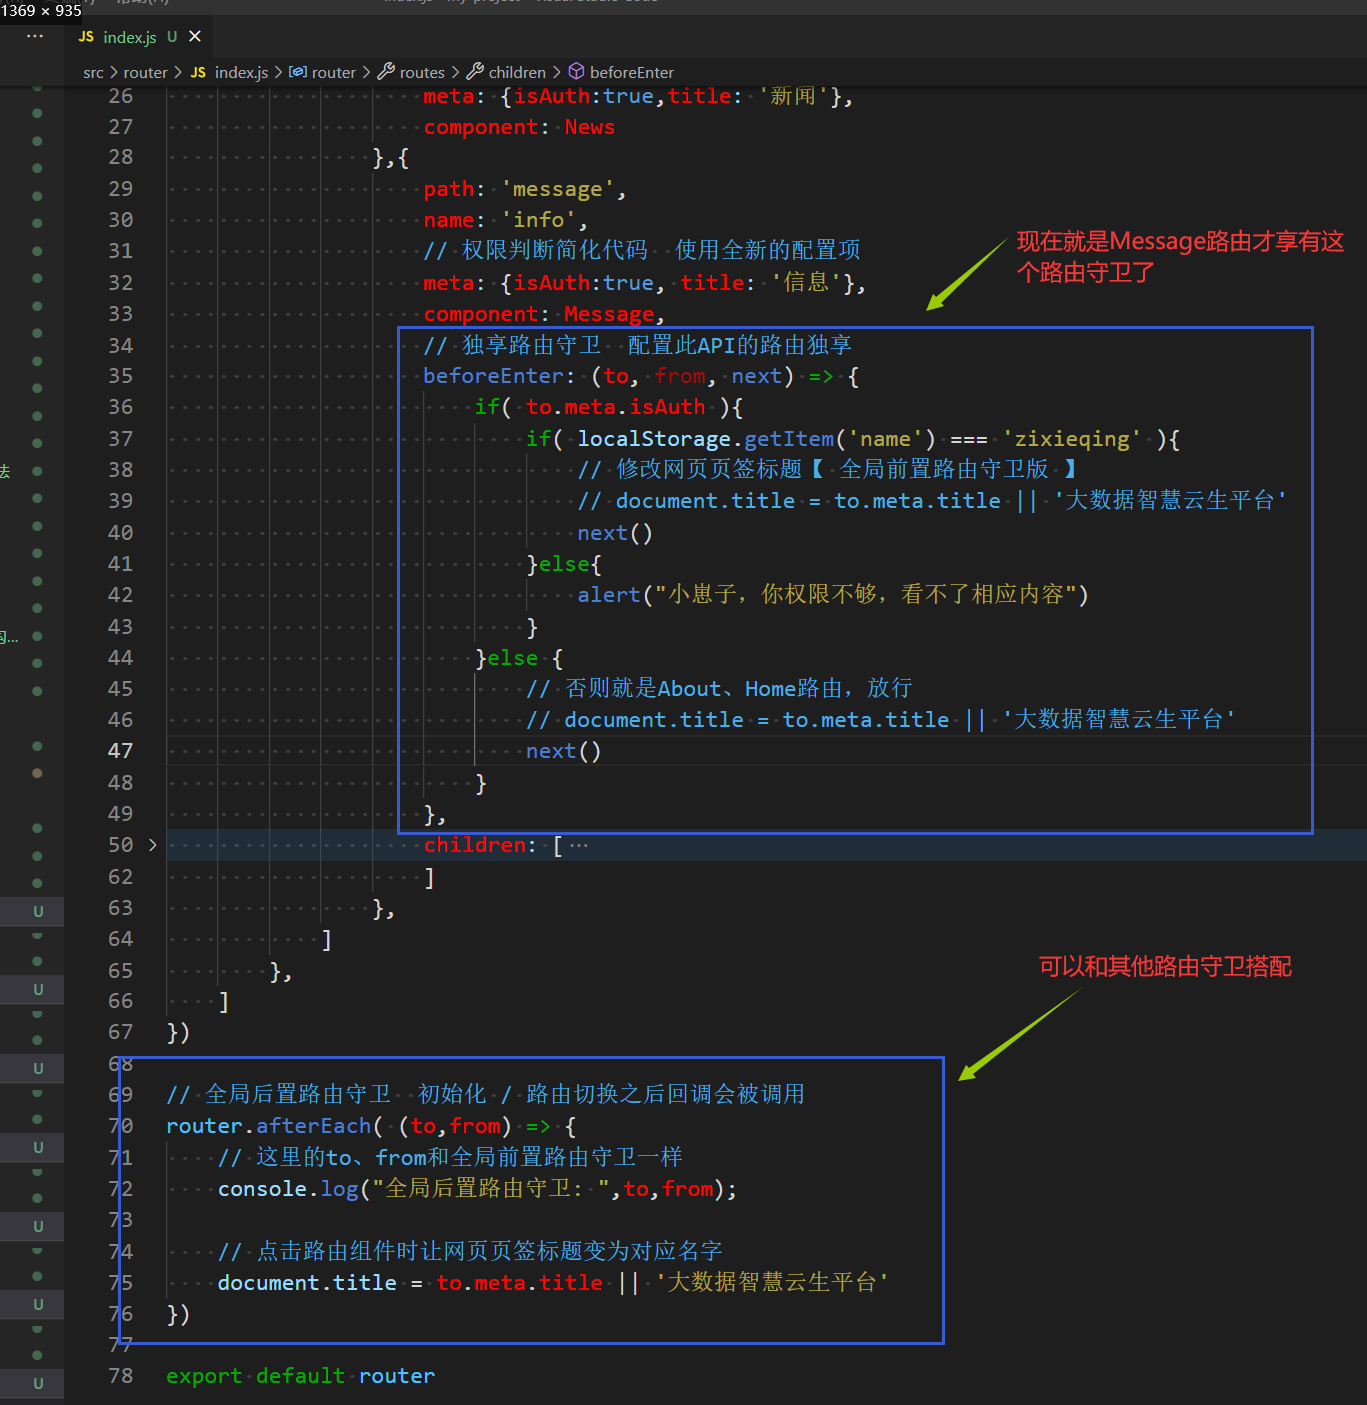Click 'localStorage' on line 37

(654, 439)
